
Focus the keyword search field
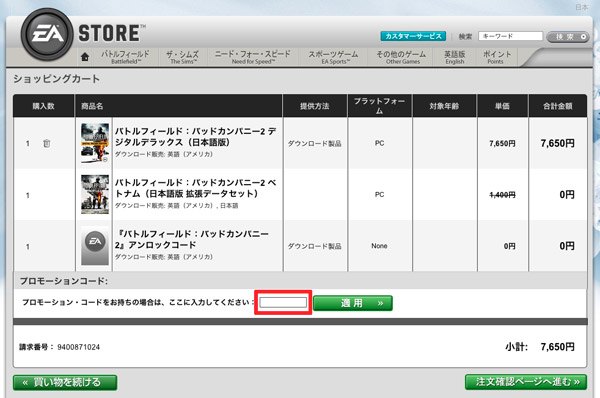tap(510, 36)
